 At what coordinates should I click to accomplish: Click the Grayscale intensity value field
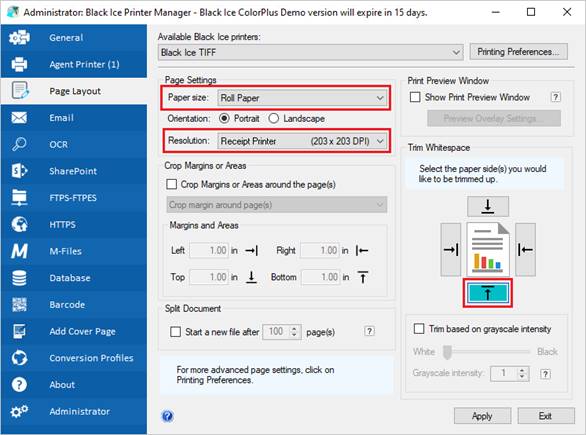504,373
